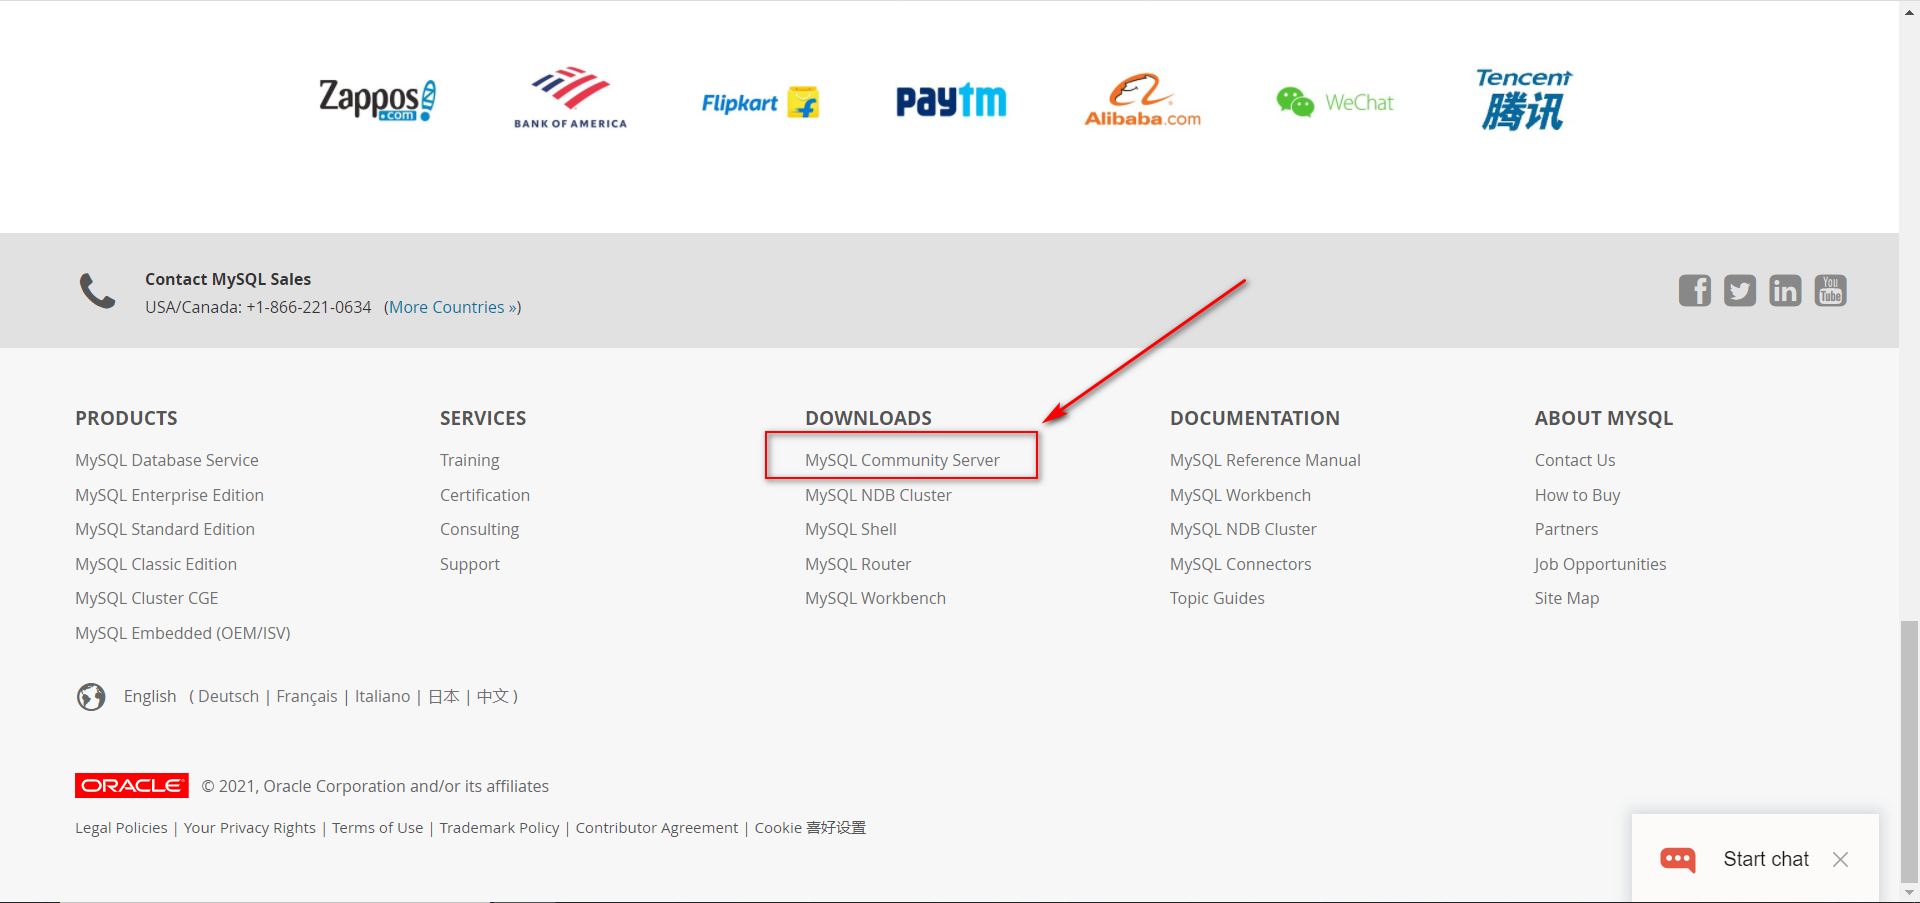
Task: Open MySQL Embedded (OEM/ISV) link
Action: (183, 633)
